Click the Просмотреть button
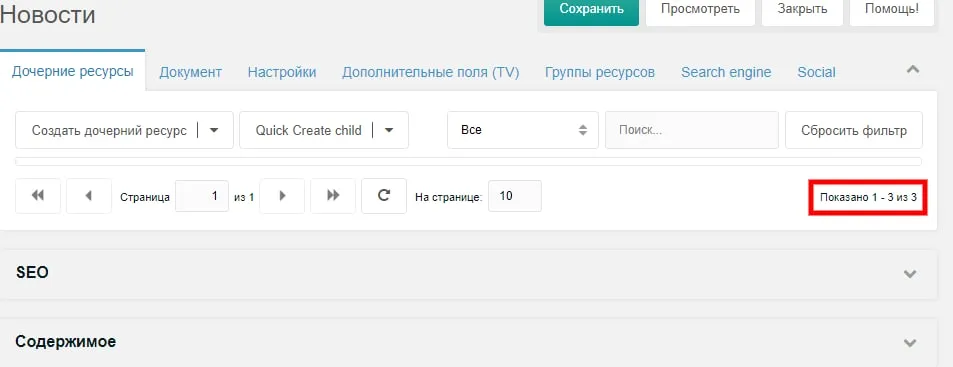 pyautogui.click(x=700, y=9)
